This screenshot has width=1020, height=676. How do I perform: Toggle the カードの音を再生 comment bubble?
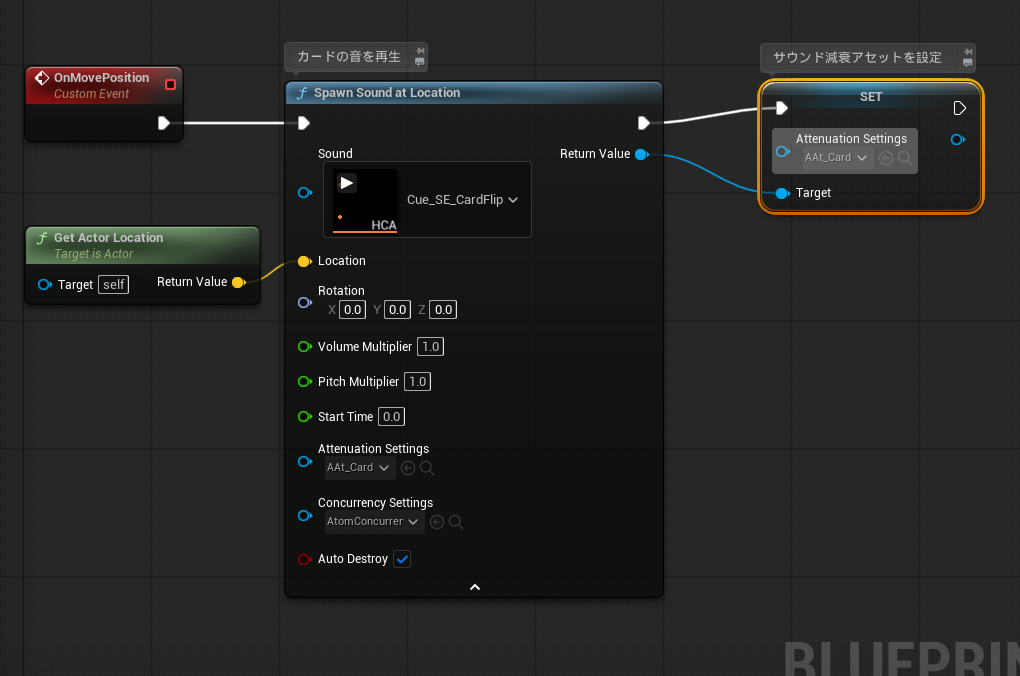[420, 62]
